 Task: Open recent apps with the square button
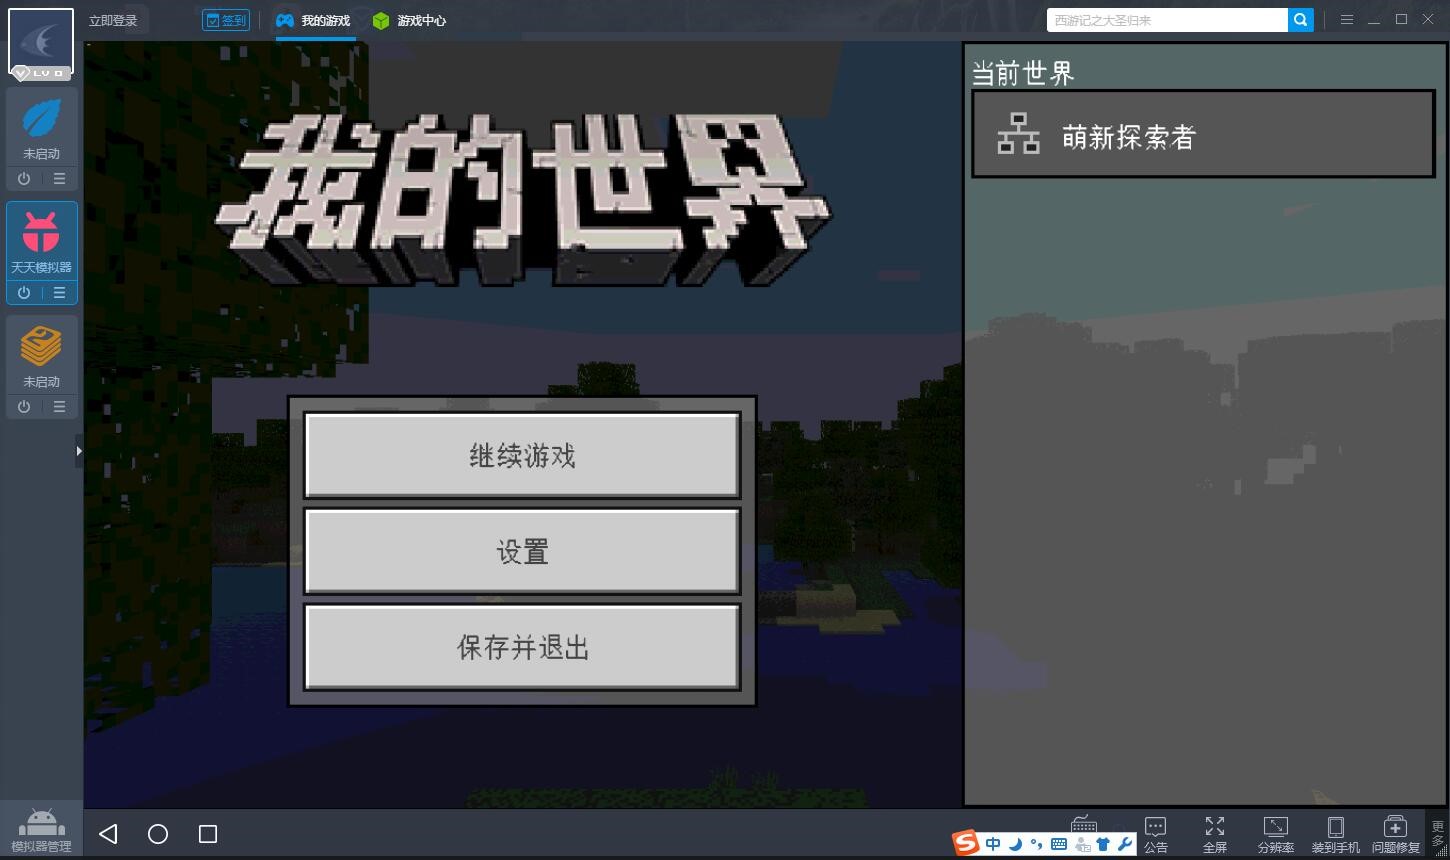coord(208,834)
